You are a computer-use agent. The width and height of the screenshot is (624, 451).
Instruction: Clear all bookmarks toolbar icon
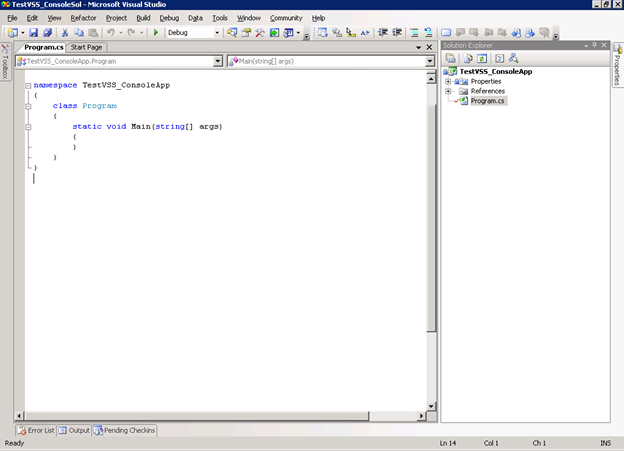(544, 33)
